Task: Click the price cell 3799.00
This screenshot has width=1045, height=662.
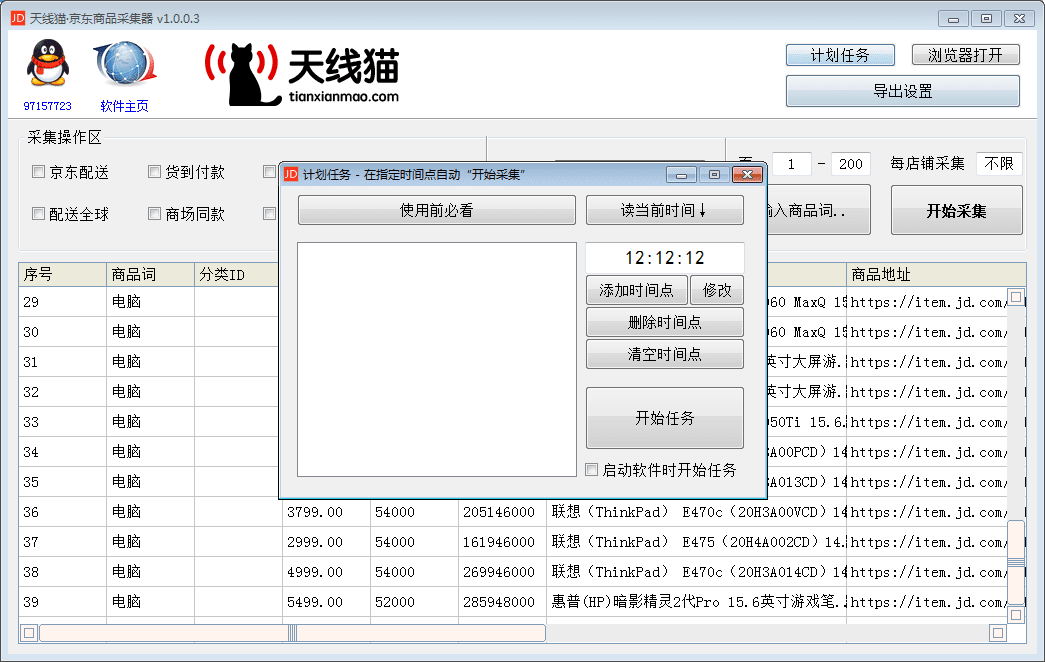Action: point(326,512)
